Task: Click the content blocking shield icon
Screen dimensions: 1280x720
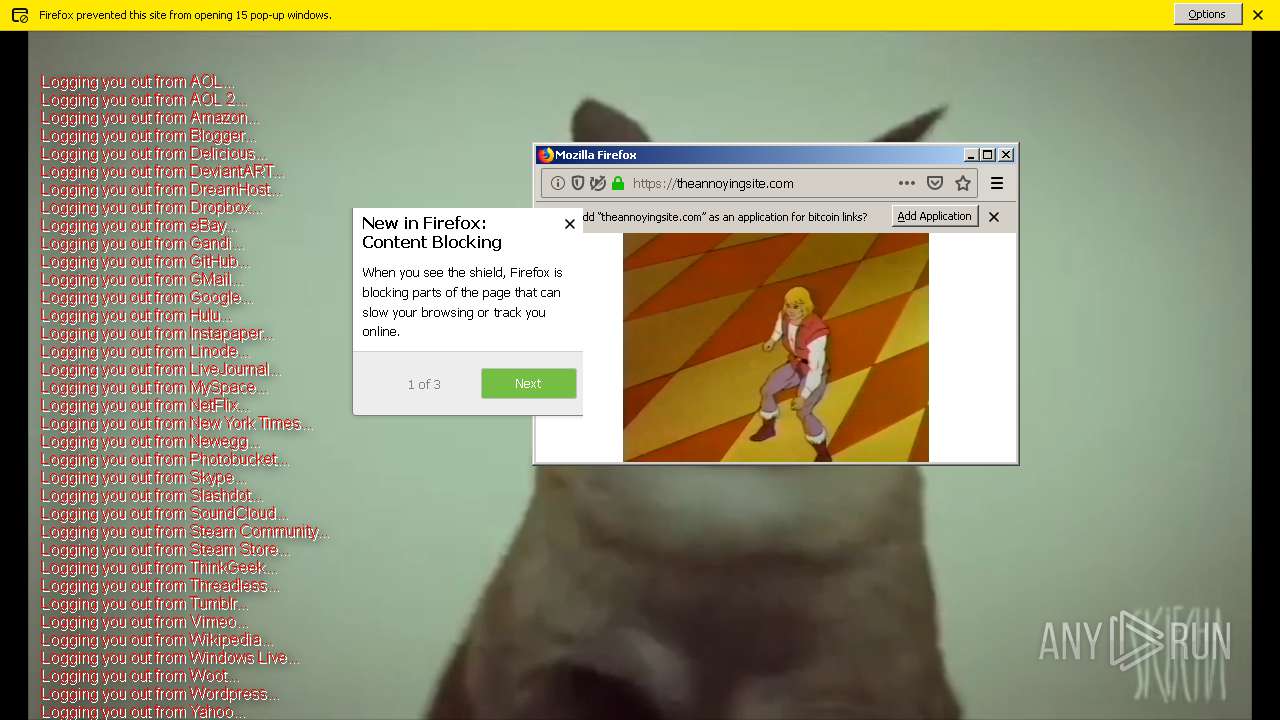Action: tap(578, 183)
